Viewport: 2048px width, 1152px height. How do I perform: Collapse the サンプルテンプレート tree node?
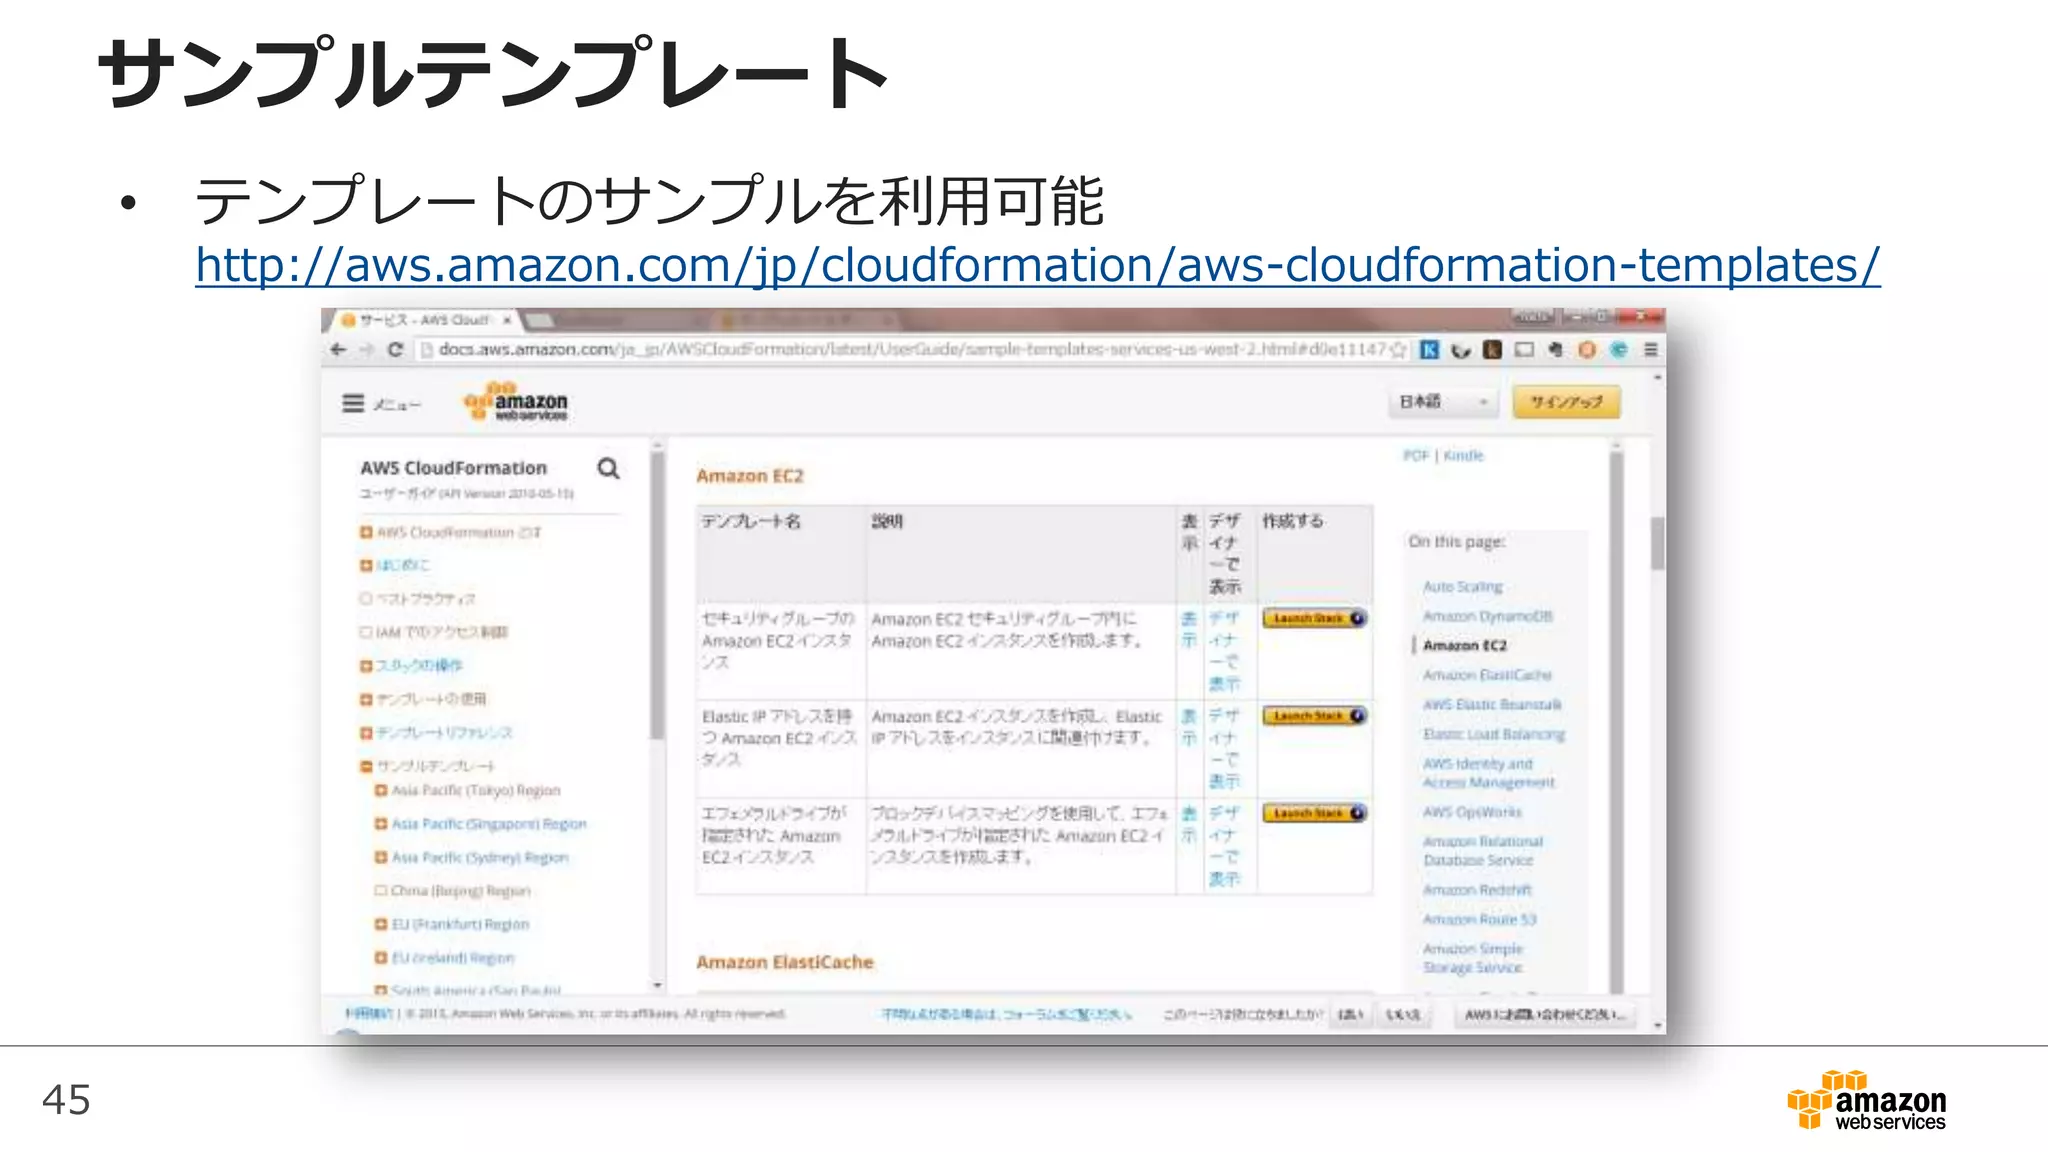(x=366, y=766)
